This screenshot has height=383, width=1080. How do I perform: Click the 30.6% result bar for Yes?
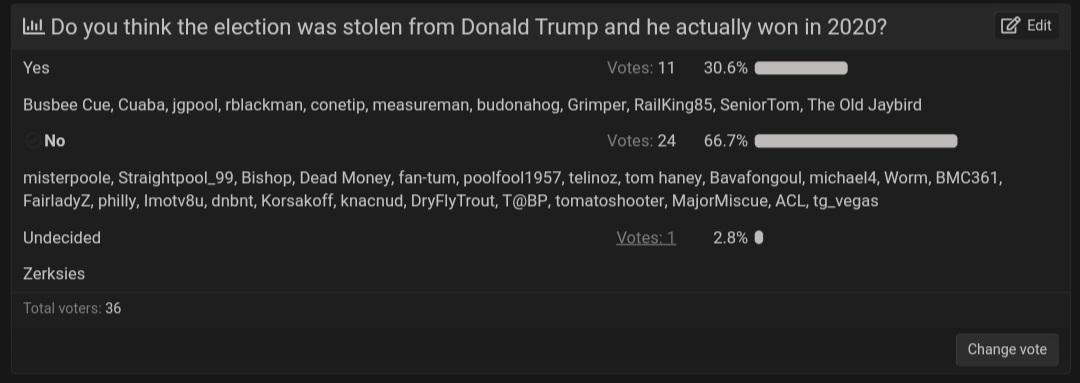point(801,68)
